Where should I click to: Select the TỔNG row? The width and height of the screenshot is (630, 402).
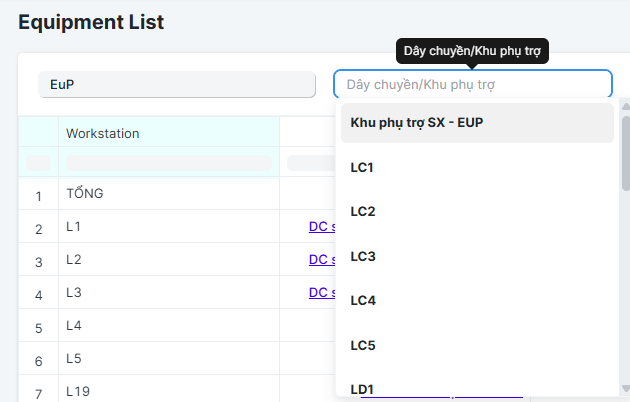coord(85,194)
